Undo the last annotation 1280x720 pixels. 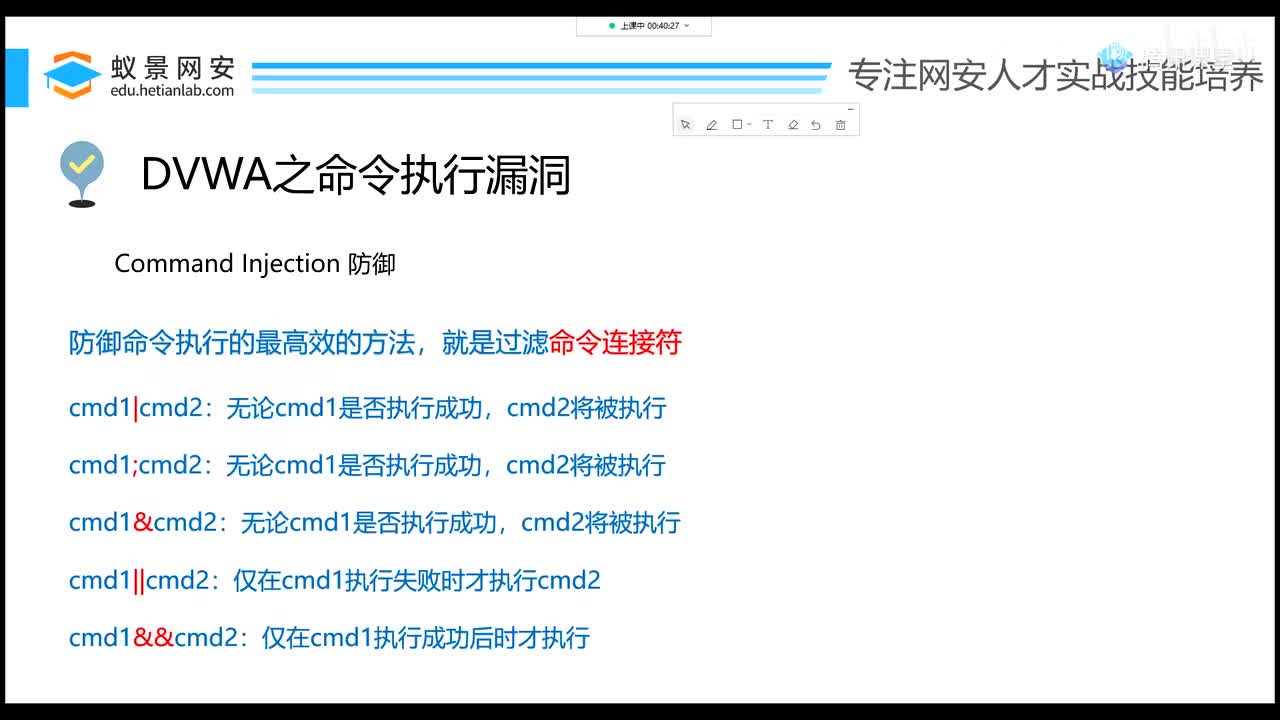816,125
